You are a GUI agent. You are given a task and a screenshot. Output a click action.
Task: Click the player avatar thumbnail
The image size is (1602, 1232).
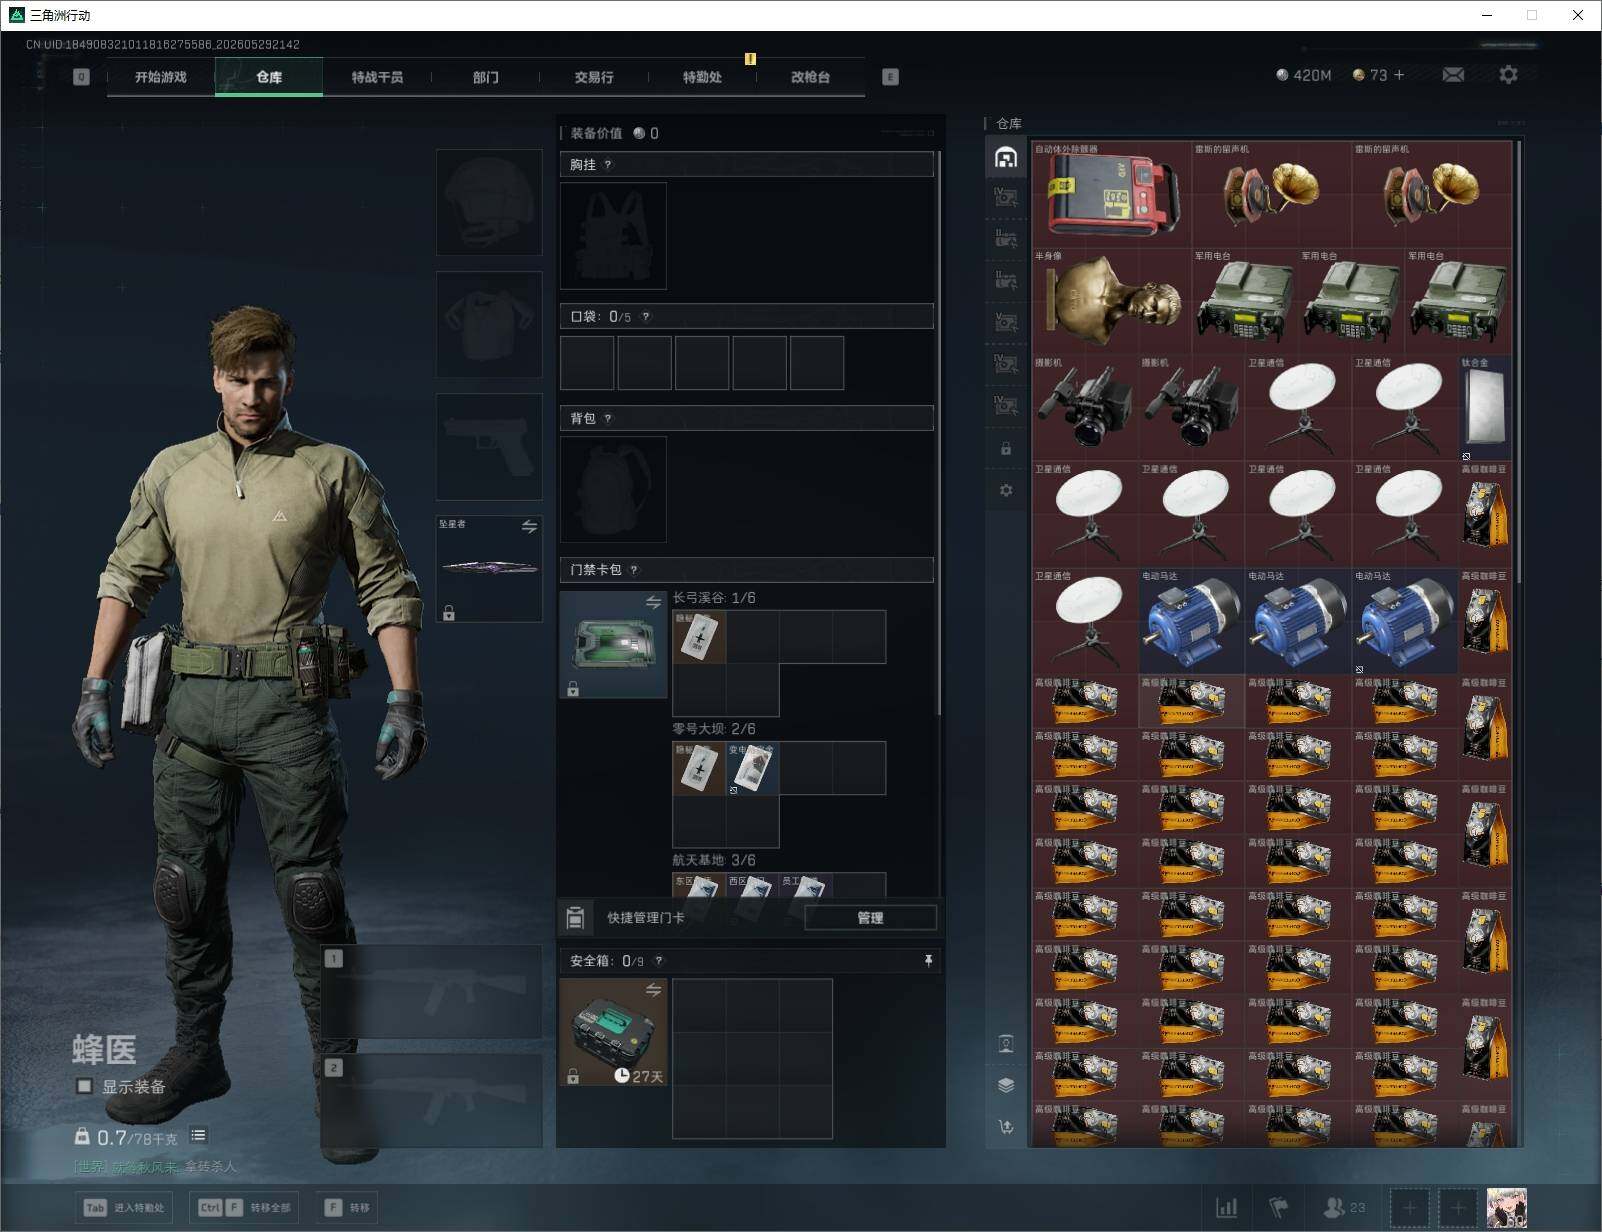[1506, 1207]
